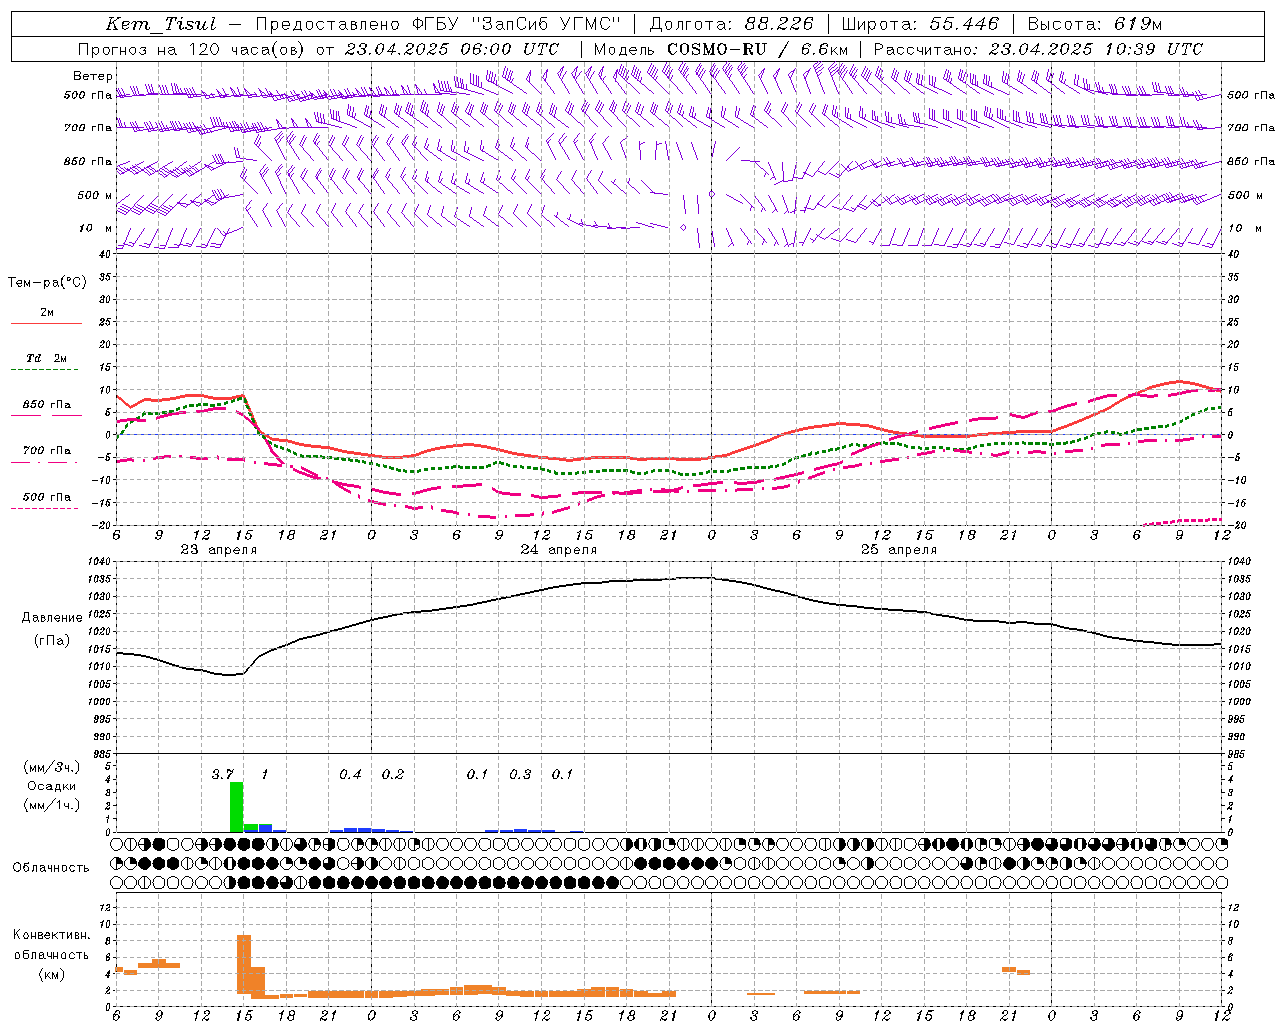Select the 25 апреля date label
Viewport: 1280px width, 1024px height.
(x=898, y=550)
